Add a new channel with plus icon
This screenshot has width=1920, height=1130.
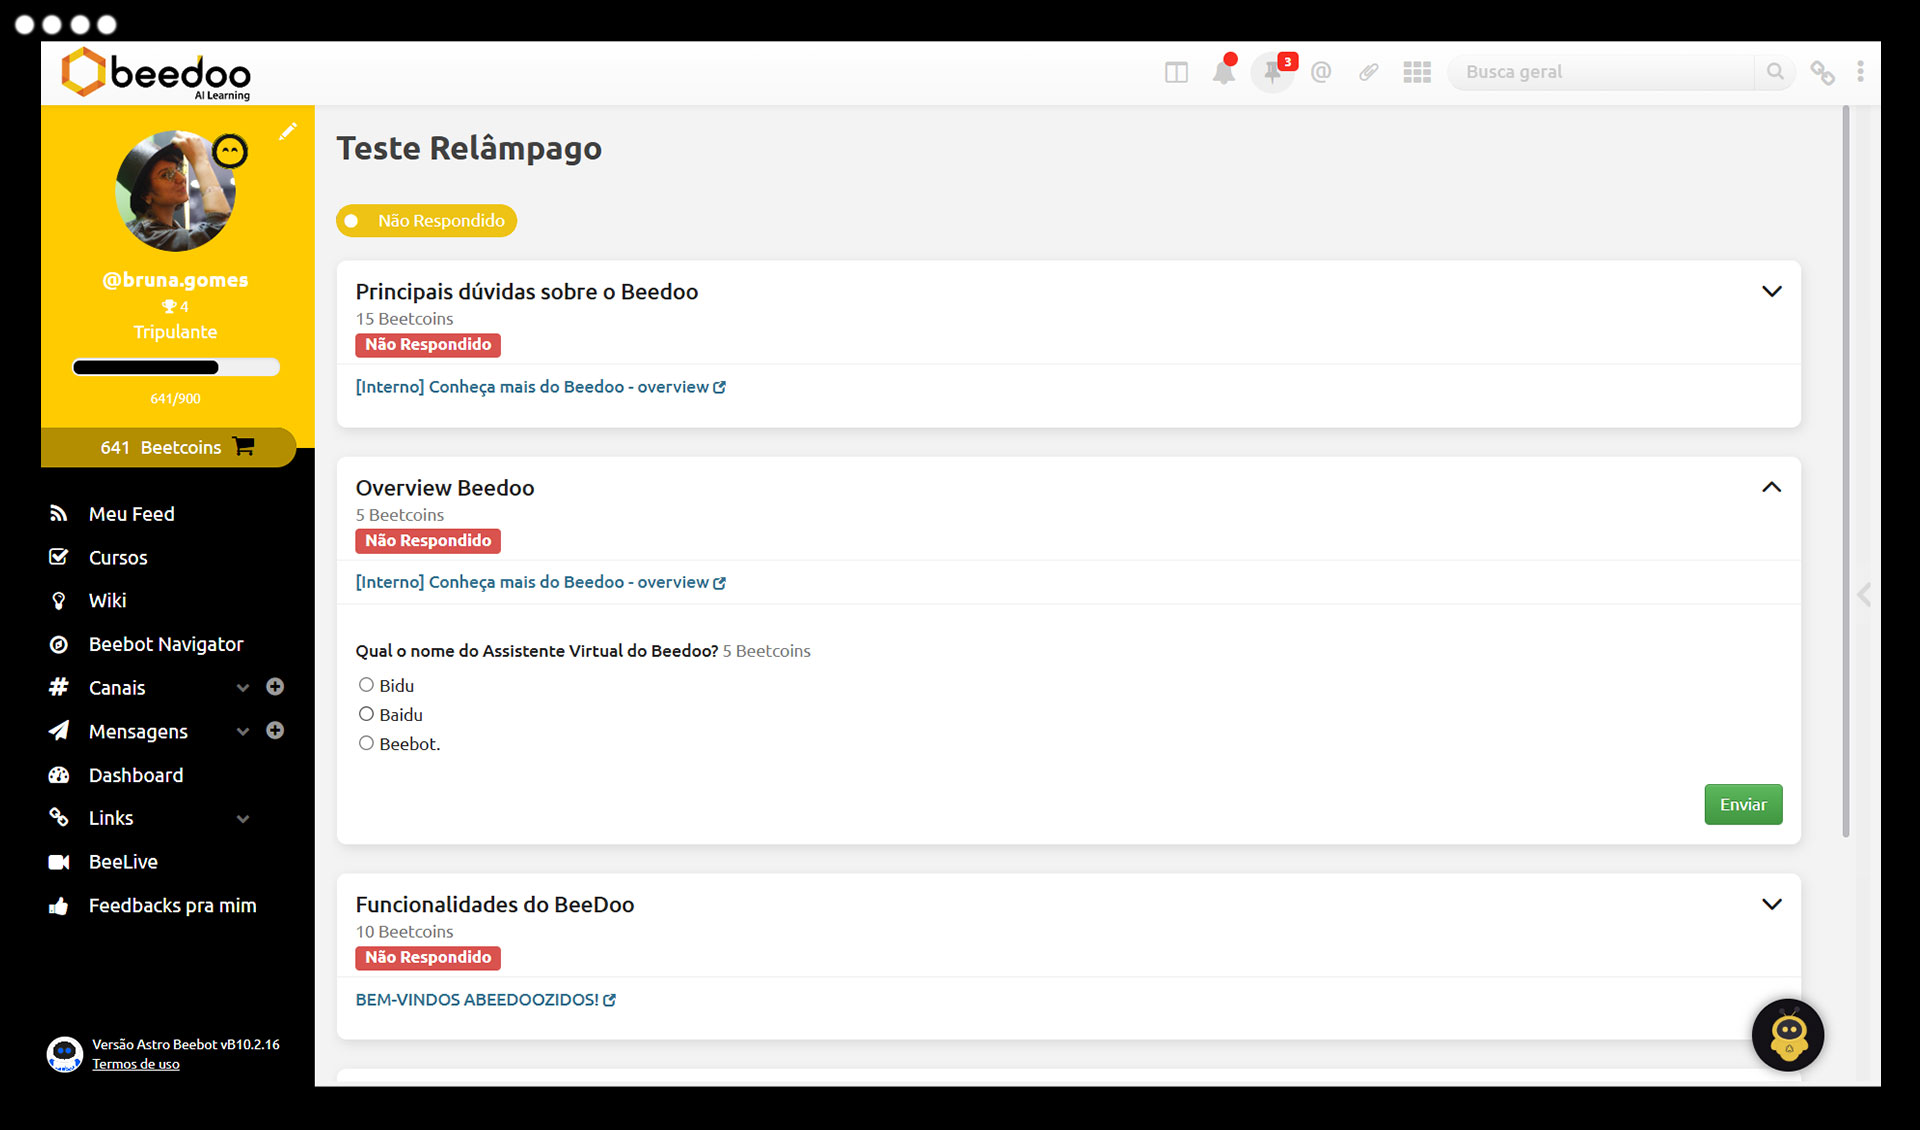pos(275,687)
